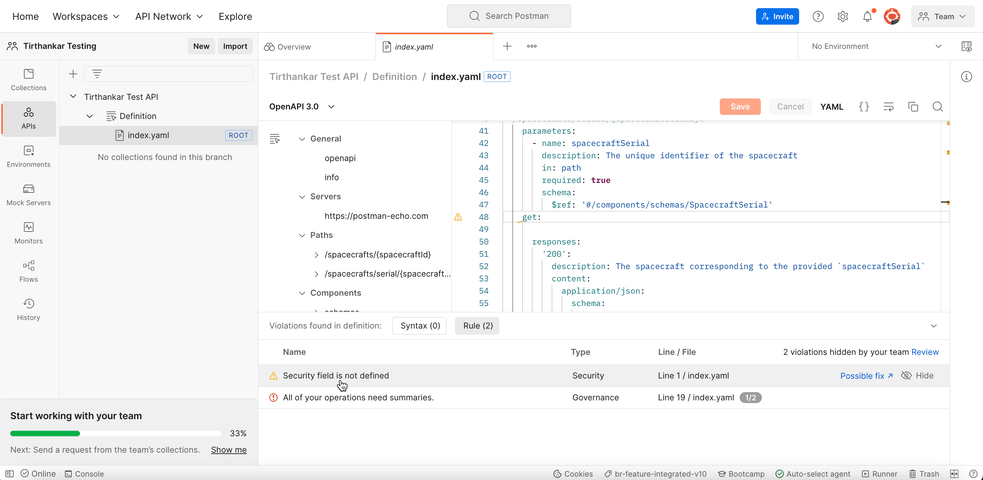This screenshot has width=983, height=480.
Task: Open Monitors in the sidebar
Action: (x=28, y=233)
